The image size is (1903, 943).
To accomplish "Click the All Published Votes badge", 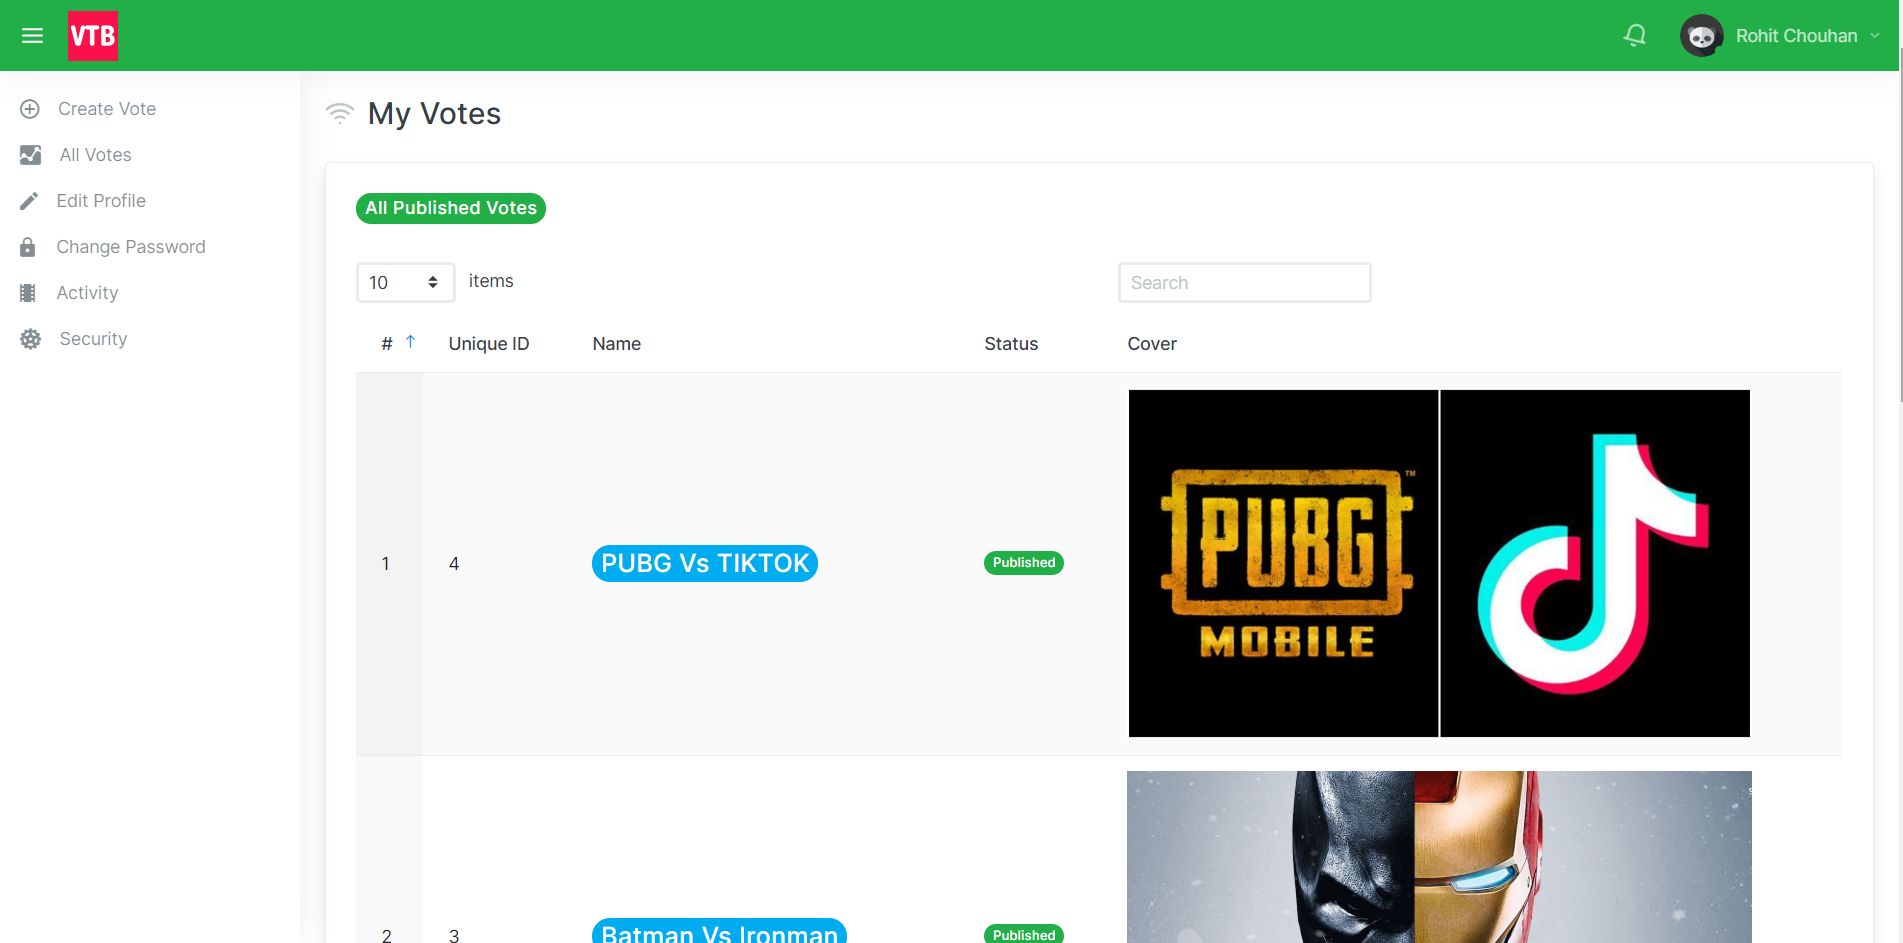I will click(451, 208).
